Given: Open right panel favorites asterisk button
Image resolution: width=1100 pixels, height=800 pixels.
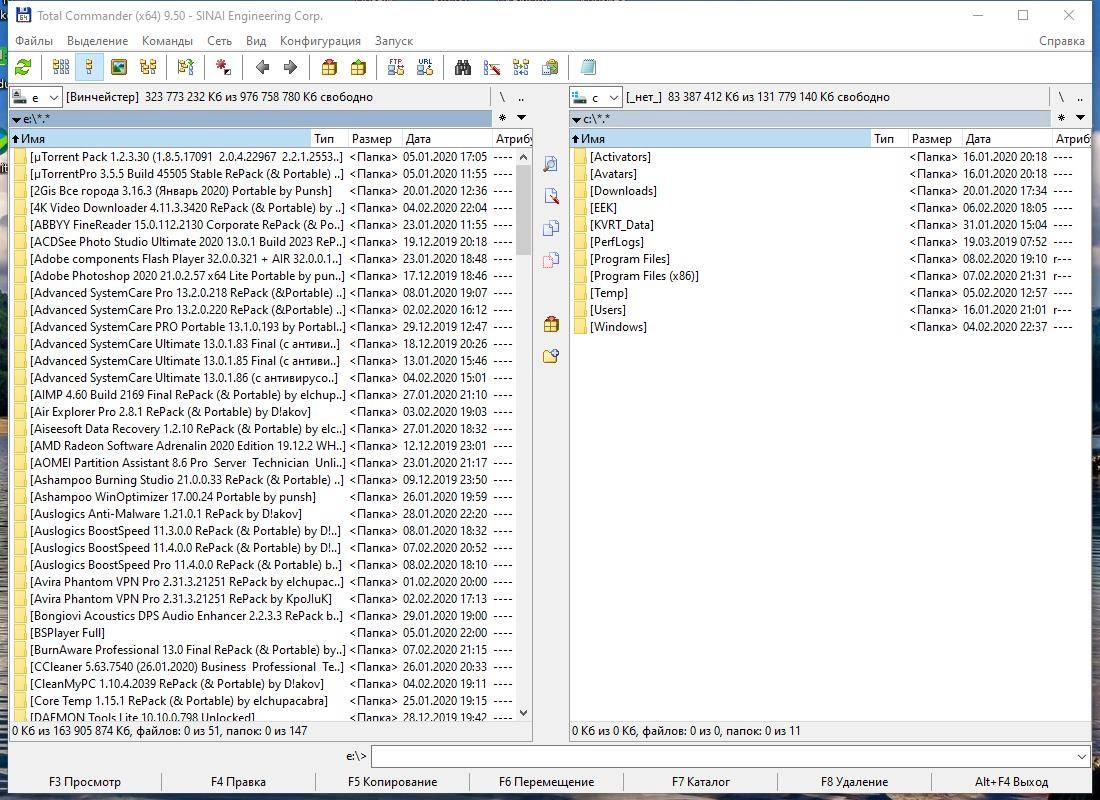Looking at the screenshot, I should (1061, 118).
